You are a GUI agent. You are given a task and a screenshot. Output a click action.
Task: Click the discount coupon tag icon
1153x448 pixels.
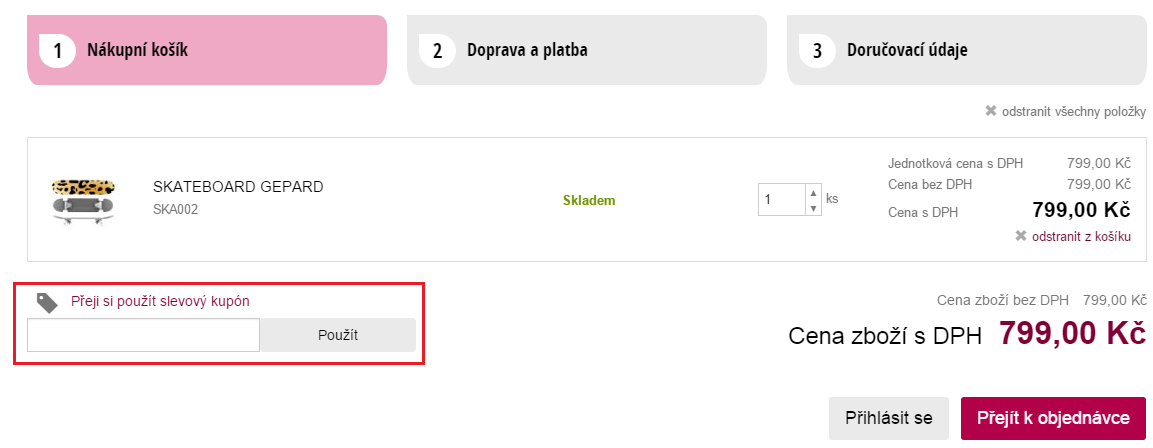coord(47,302)
